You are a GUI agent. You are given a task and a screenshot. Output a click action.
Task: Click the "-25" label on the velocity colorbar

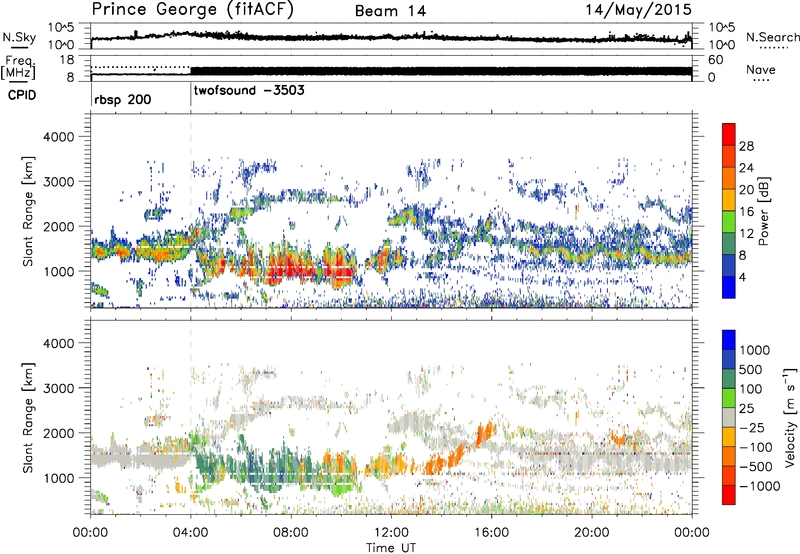point(752,428)
